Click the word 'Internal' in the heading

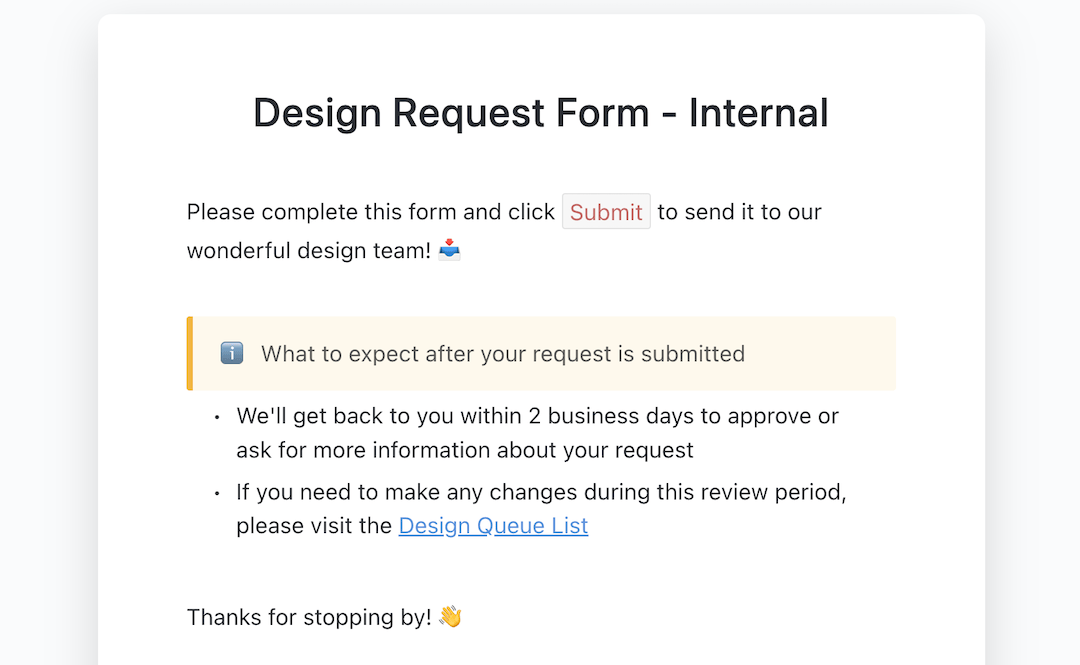(758, 113)
